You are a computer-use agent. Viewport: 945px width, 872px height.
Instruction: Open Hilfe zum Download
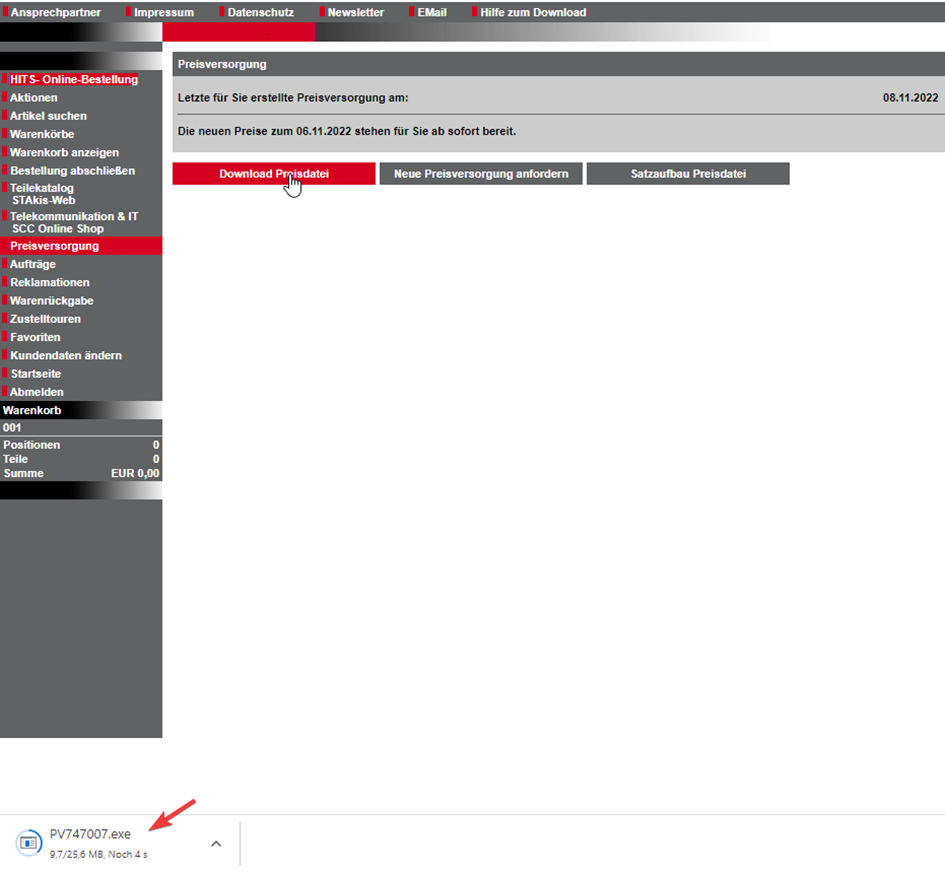coord(533,12)
